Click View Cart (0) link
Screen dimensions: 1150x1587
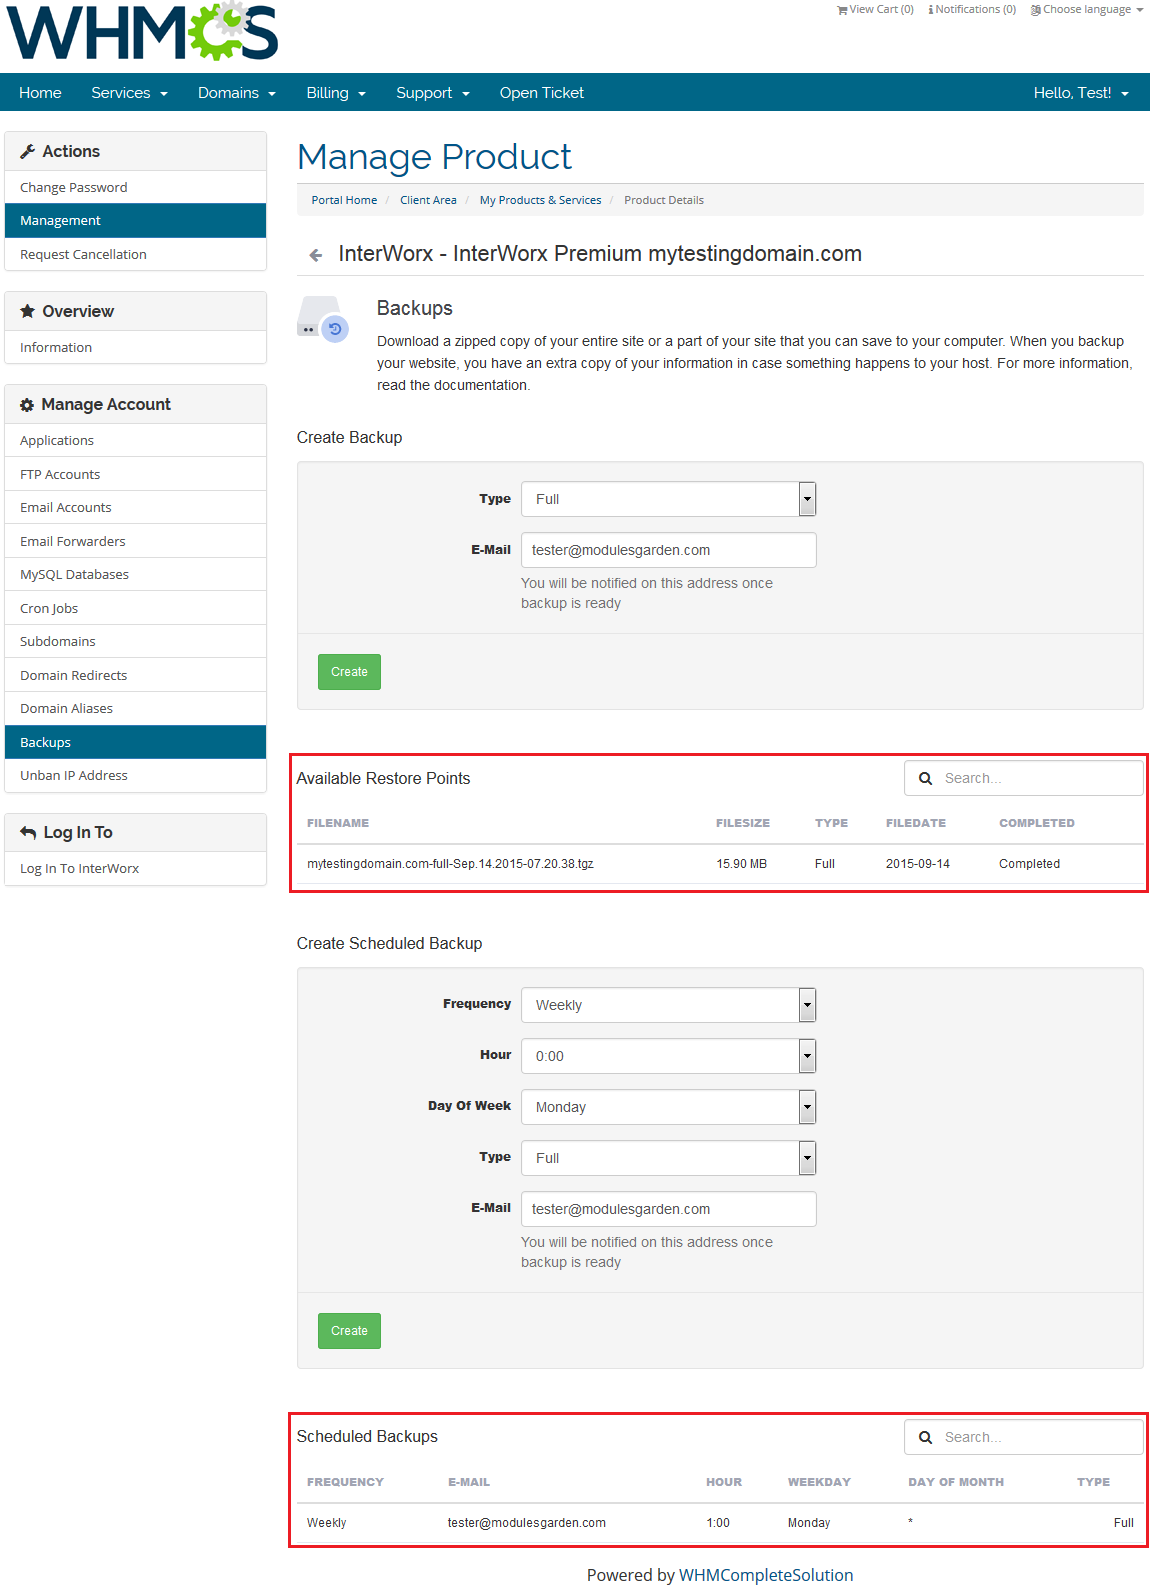[875, 10]
